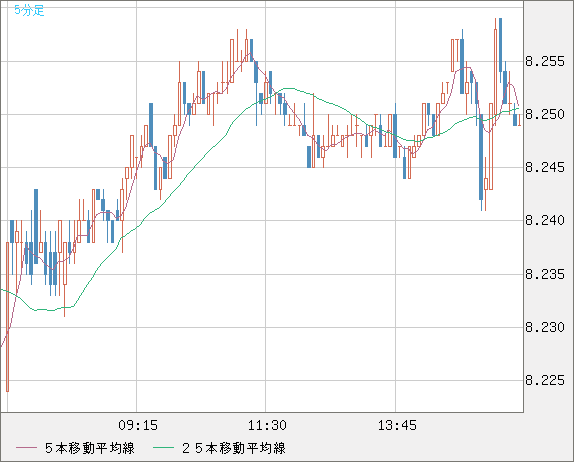Screen dimensions: 574x462
Task: Click the 09:15 time axis label
Action: point(138,425)
